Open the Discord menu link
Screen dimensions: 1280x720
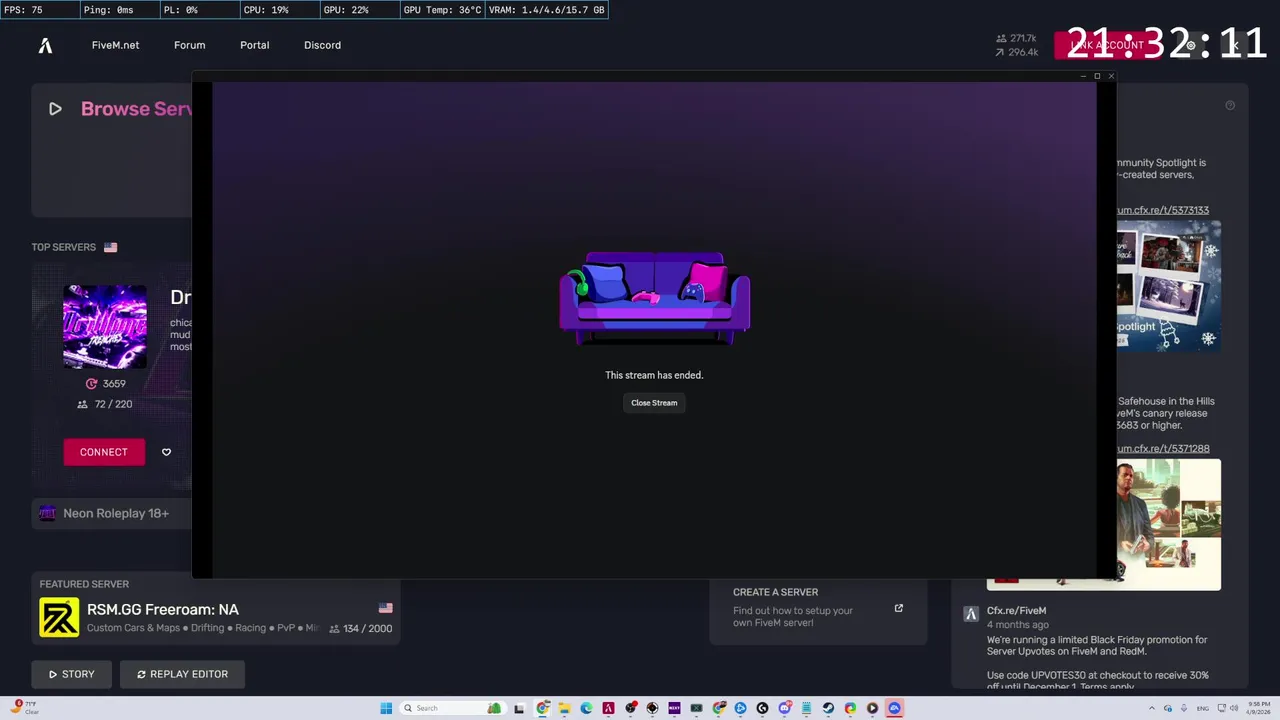click(322, 45)
